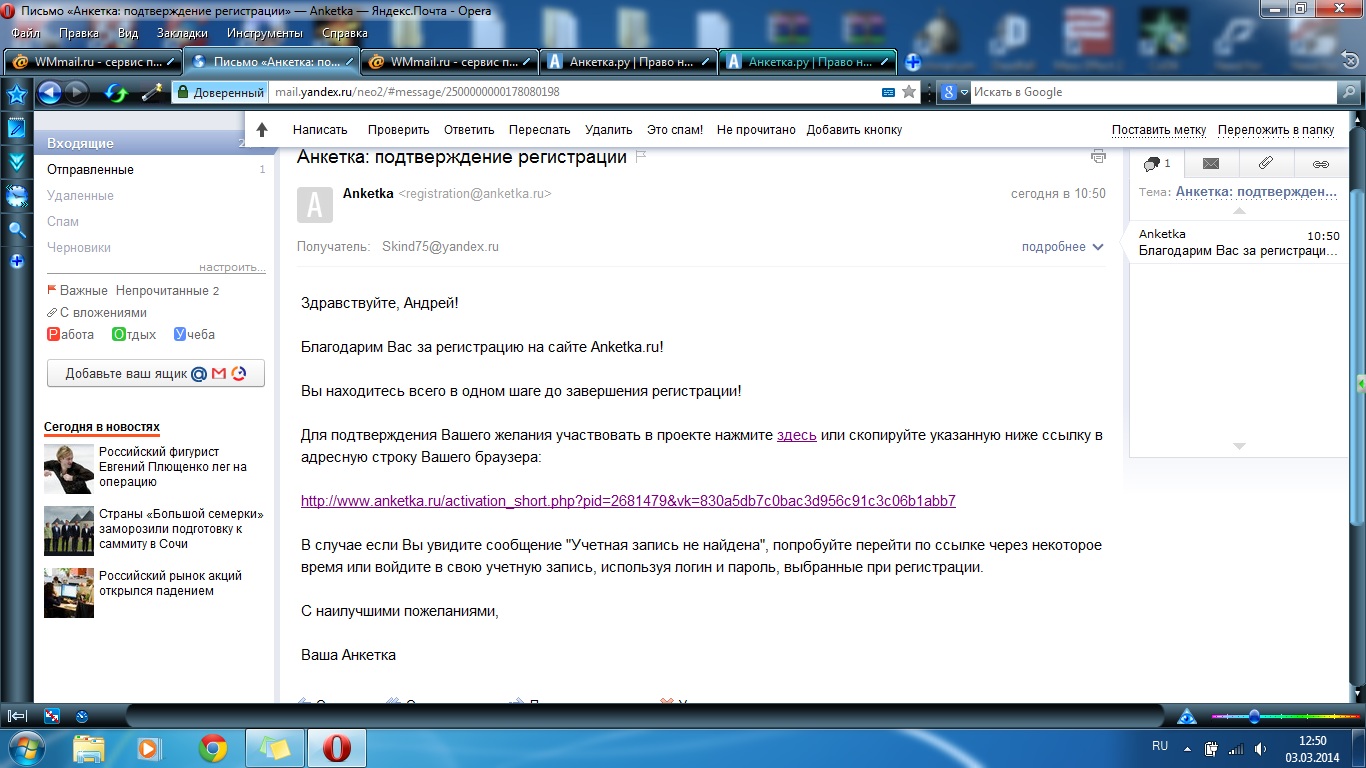This screenshot has width=1366, height=768.
Task: Open the anketka.ru activation link
Action: coord(628,501)
